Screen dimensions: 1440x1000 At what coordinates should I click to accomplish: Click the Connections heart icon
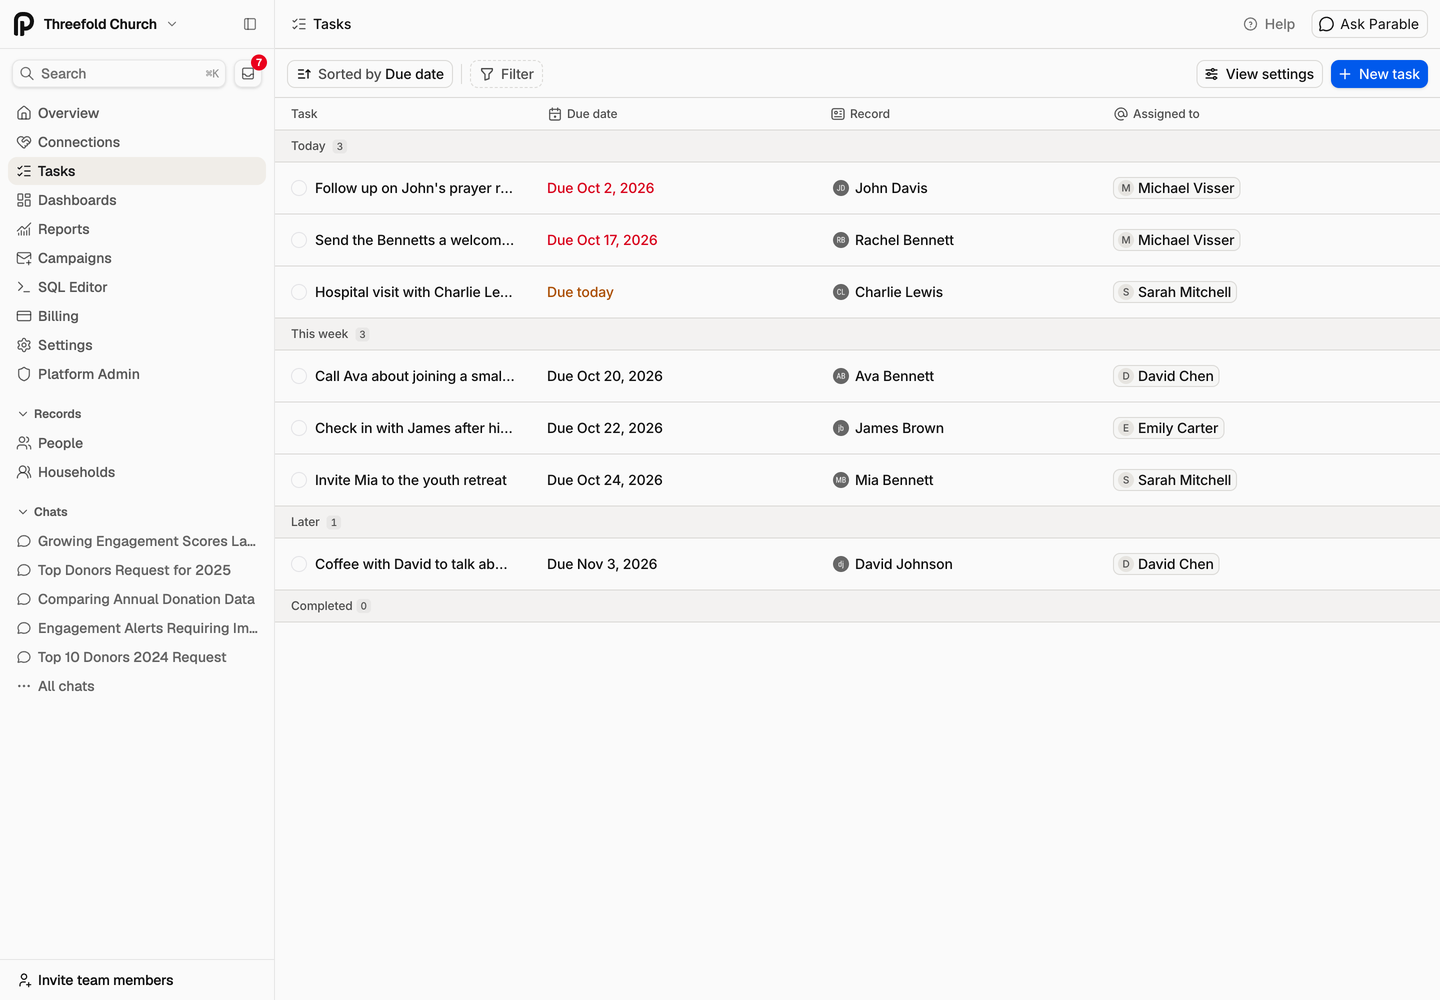[24, 142]
